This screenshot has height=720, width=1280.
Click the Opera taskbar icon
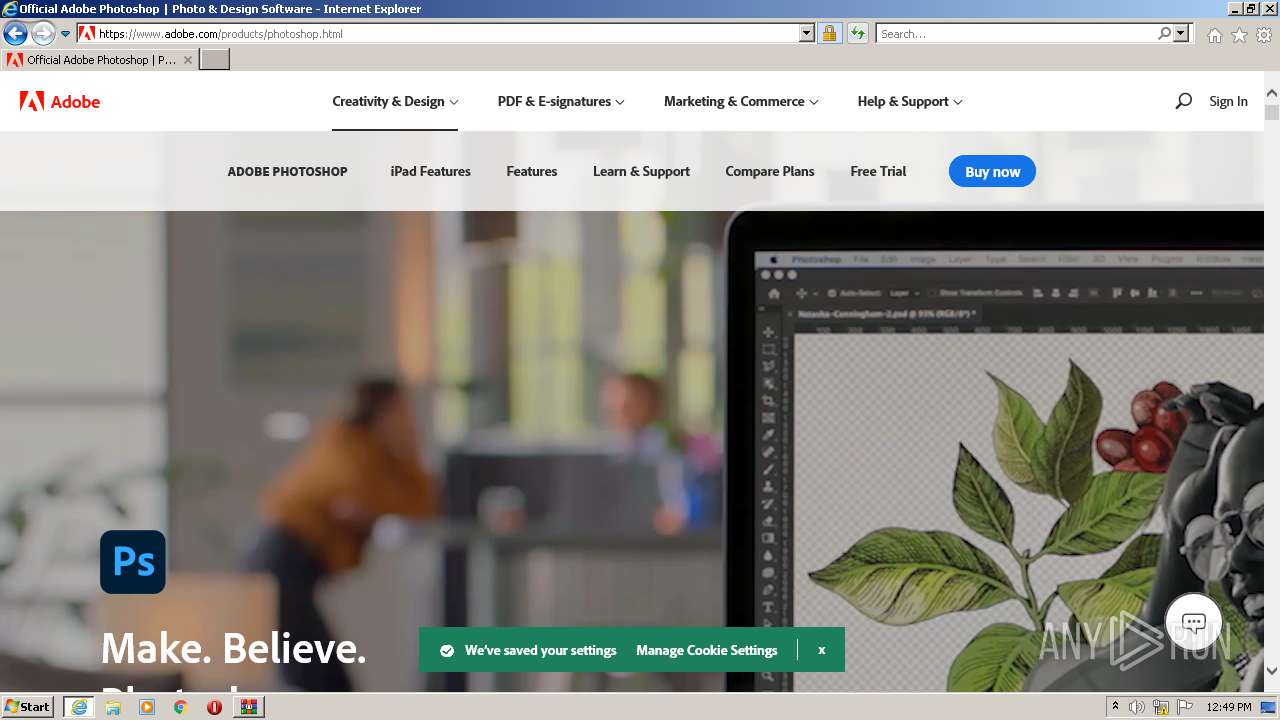point(214,707)
